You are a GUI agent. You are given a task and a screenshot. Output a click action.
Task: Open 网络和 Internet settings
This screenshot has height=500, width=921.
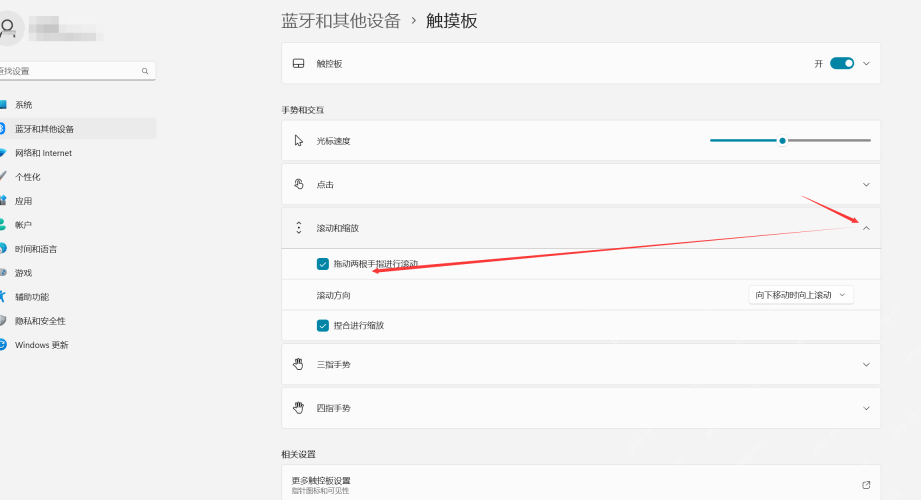pyautogui.click(x=78, y=153)
